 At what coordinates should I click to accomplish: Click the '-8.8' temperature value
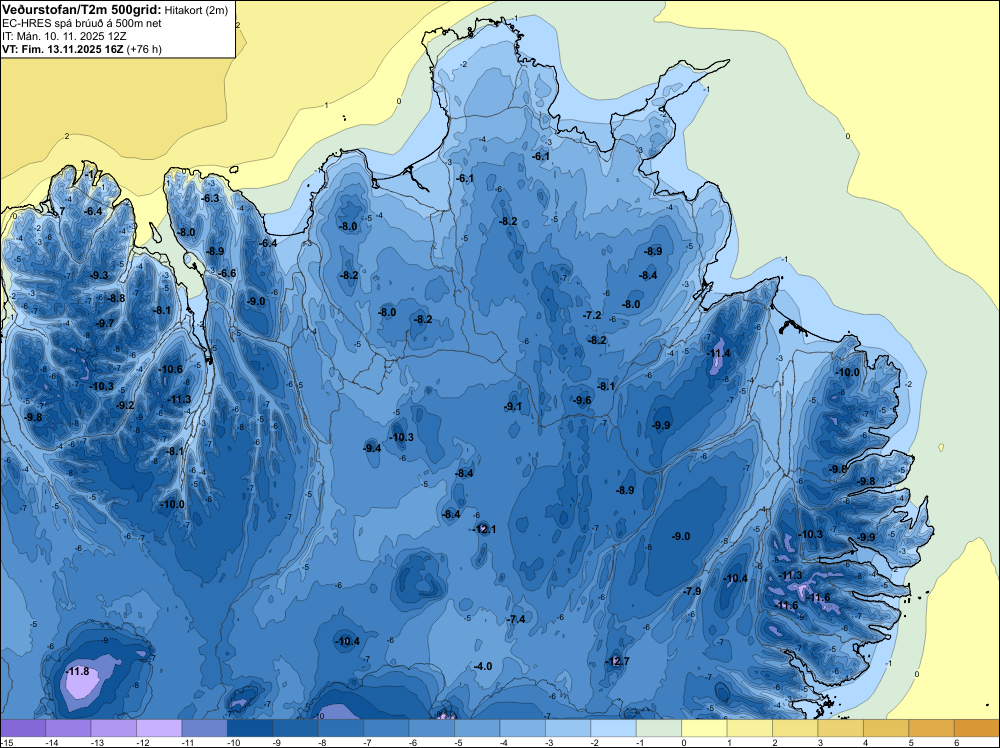tap(116, 298)
